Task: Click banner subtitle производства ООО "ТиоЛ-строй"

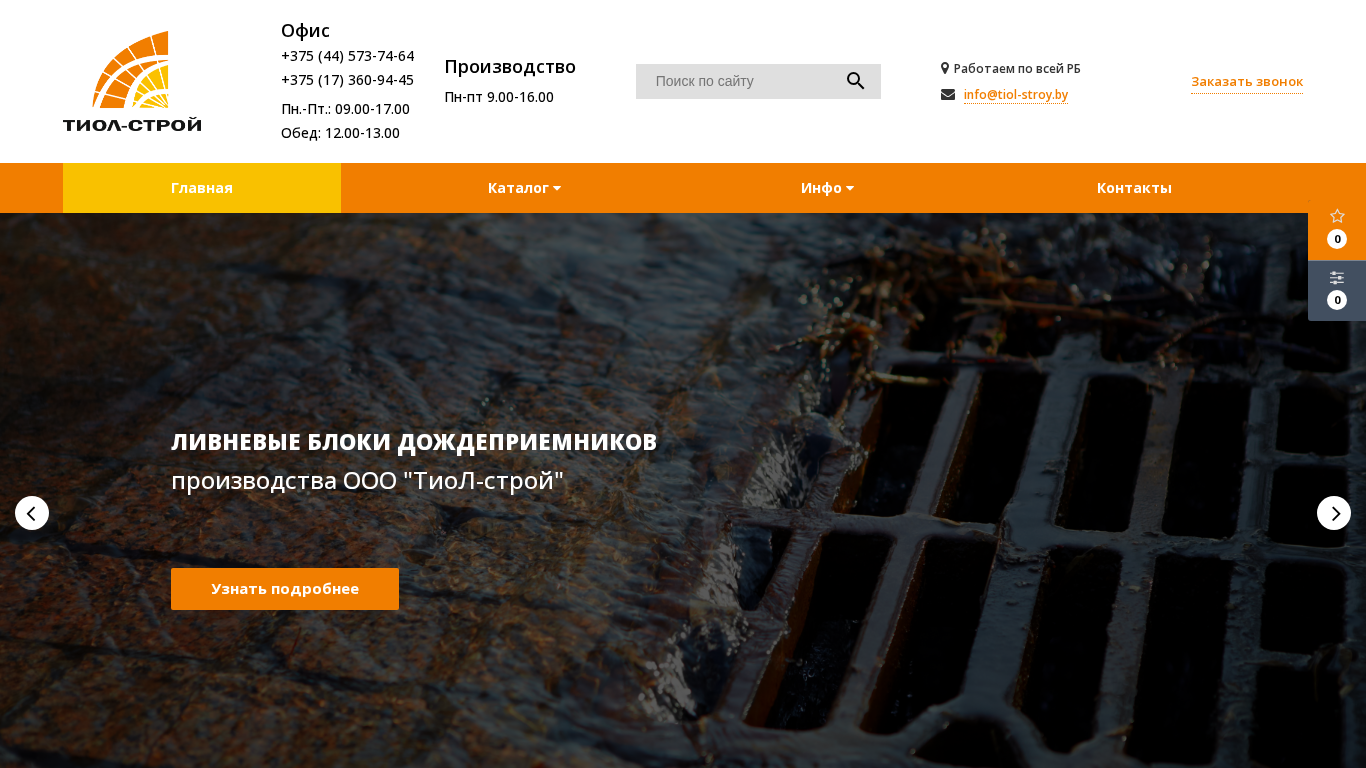Action: (x=368, y=481)
